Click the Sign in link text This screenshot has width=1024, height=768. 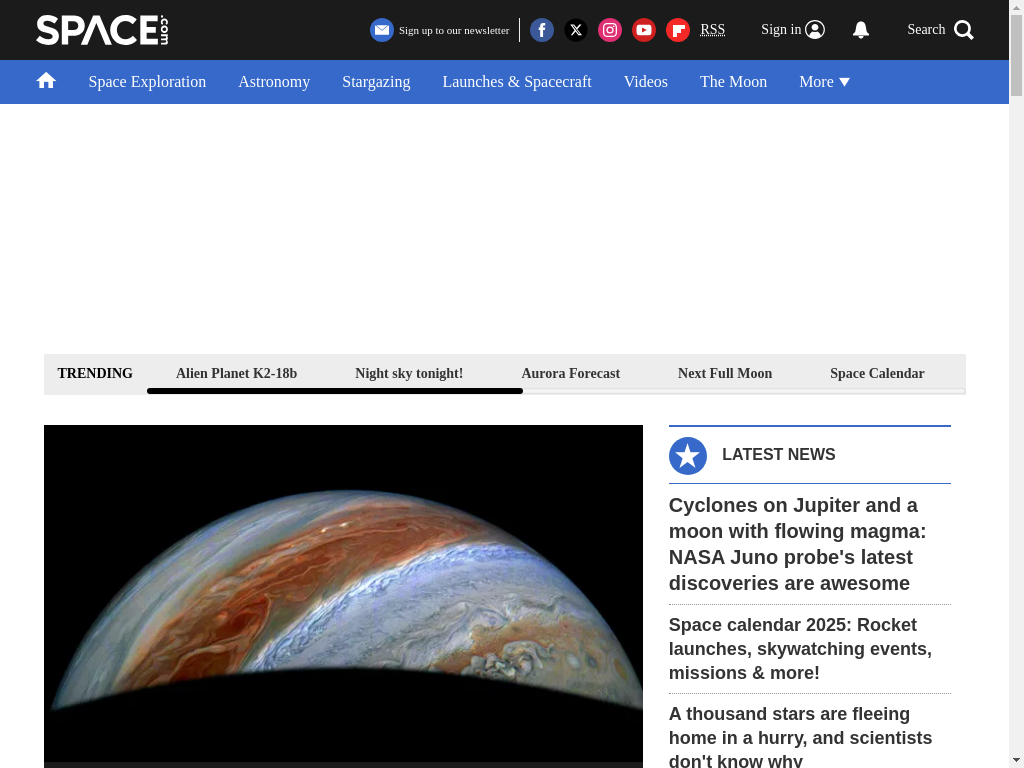(x=781, y=29)
